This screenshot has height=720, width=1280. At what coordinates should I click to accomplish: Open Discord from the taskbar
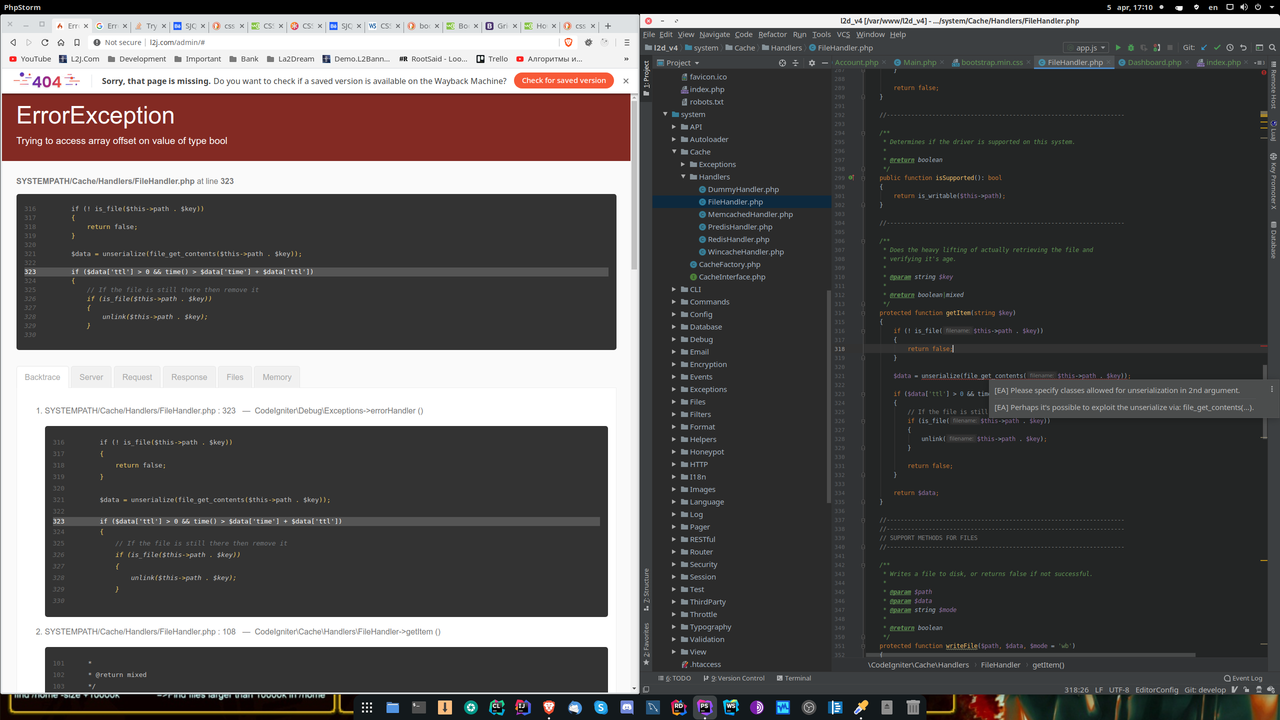click(626, 707)
